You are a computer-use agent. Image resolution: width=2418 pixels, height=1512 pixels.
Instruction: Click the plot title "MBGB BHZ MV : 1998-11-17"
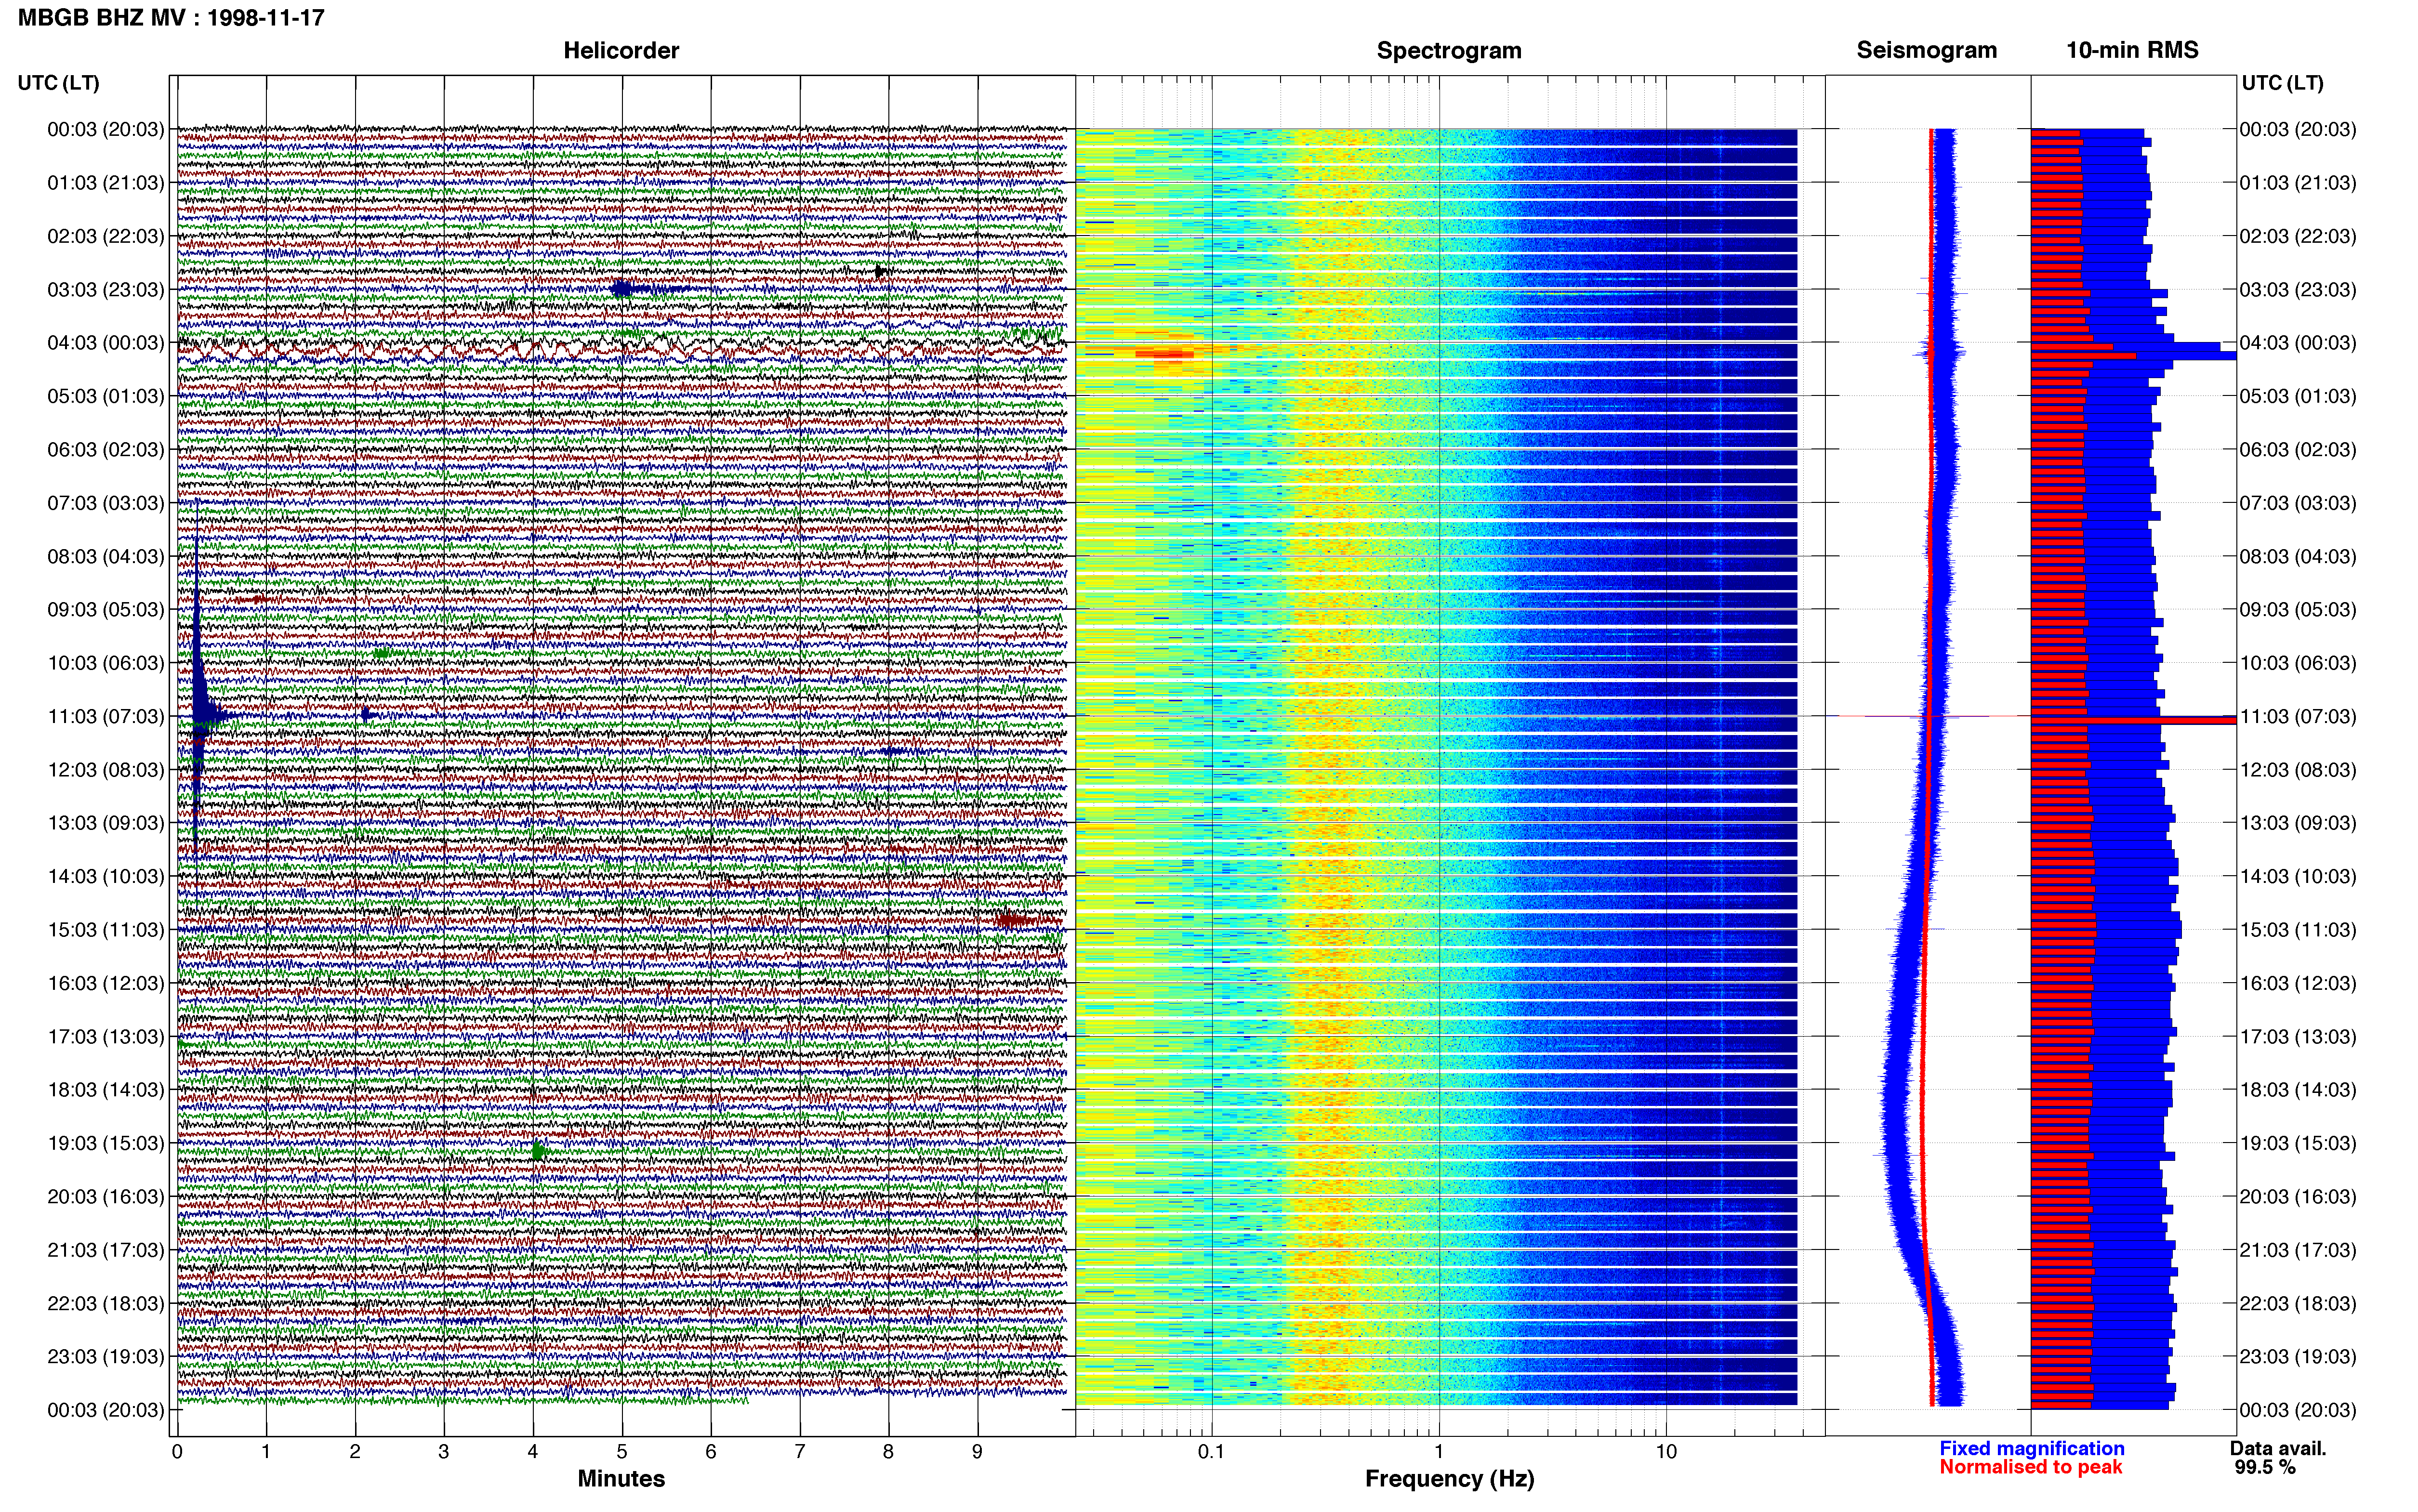(x=171, y=17)
